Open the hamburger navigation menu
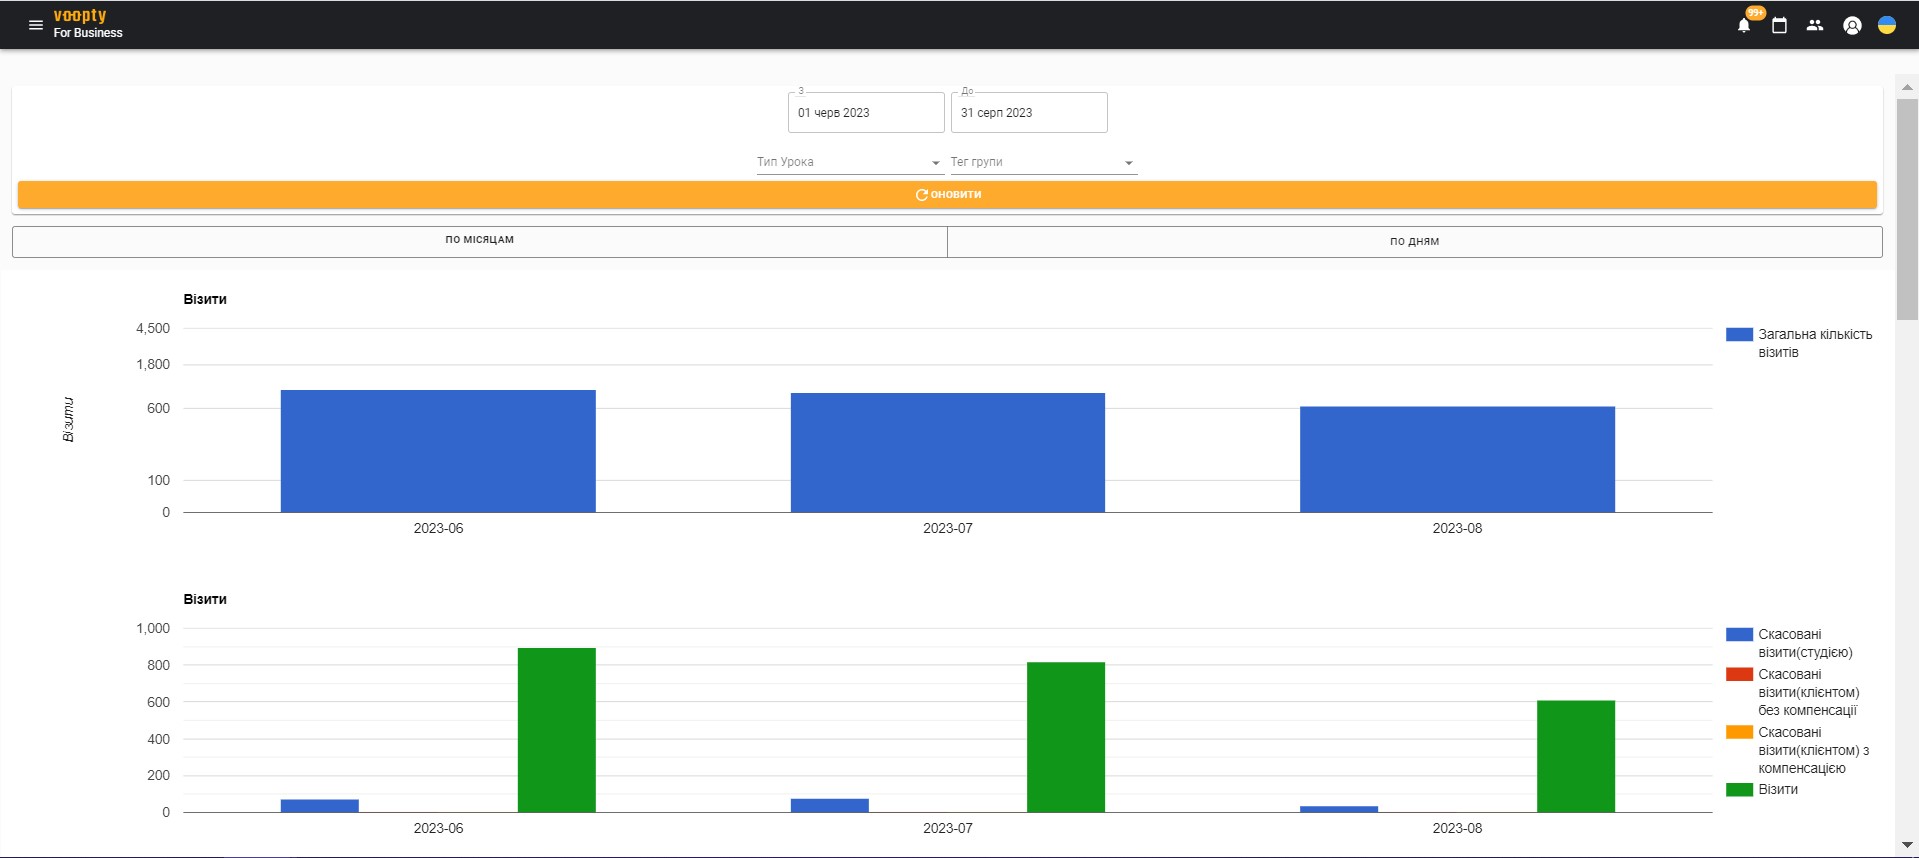Viewport: 1919px width, 858px height. click(x=36, y=25)
